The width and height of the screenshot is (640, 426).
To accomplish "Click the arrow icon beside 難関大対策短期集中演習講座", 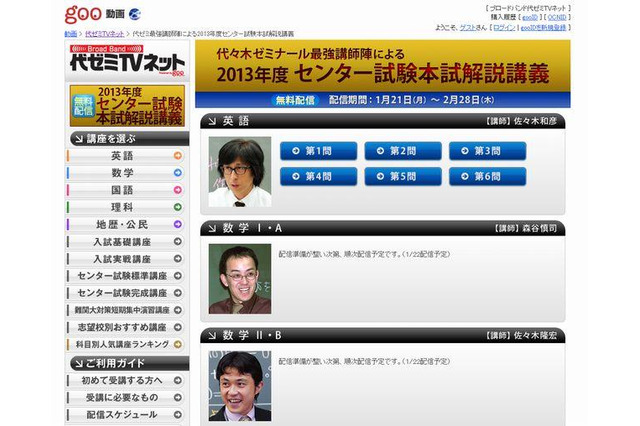I will click(178, 310).
